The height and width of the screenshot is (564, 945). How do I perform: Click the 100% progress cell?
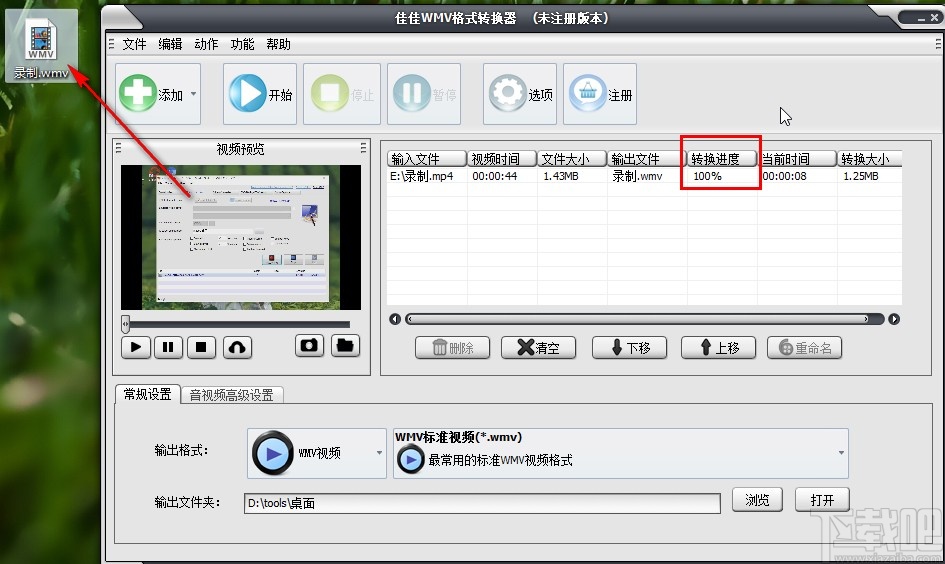[708, 176]
